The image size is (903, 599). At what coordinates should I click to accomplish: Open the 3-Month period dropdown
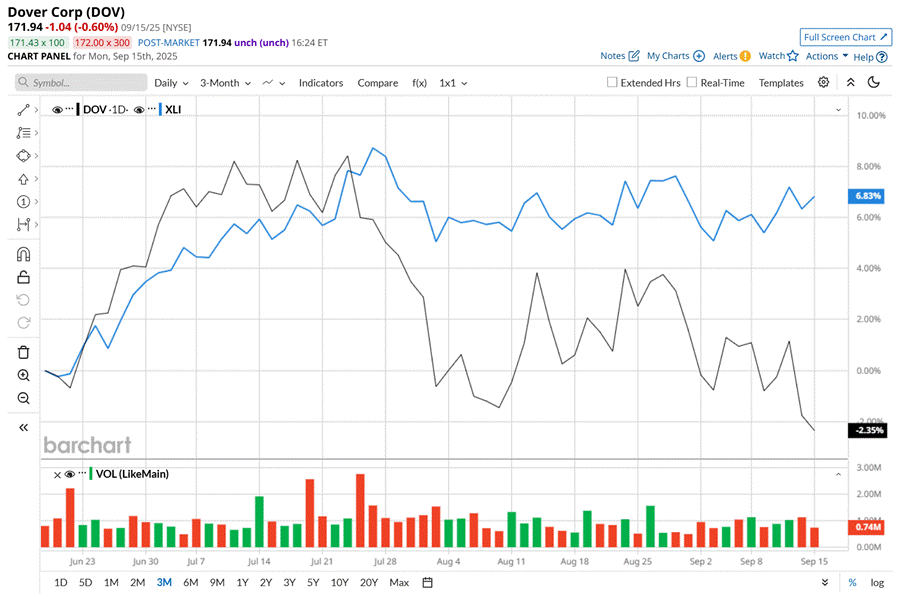click(225, 83)
